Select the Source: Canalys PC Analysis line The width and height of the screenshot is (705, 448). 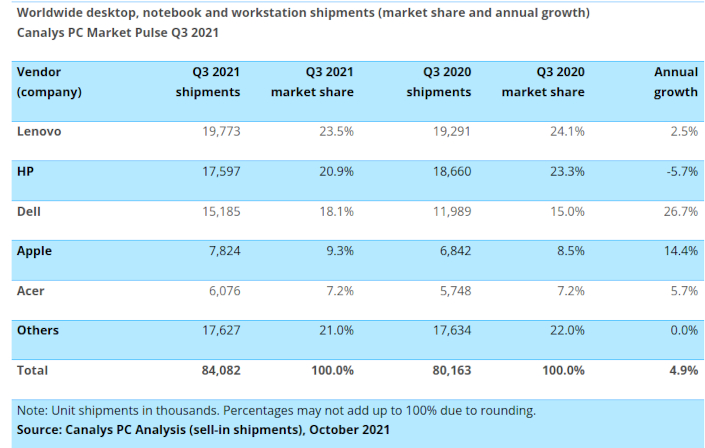point(203,429)
